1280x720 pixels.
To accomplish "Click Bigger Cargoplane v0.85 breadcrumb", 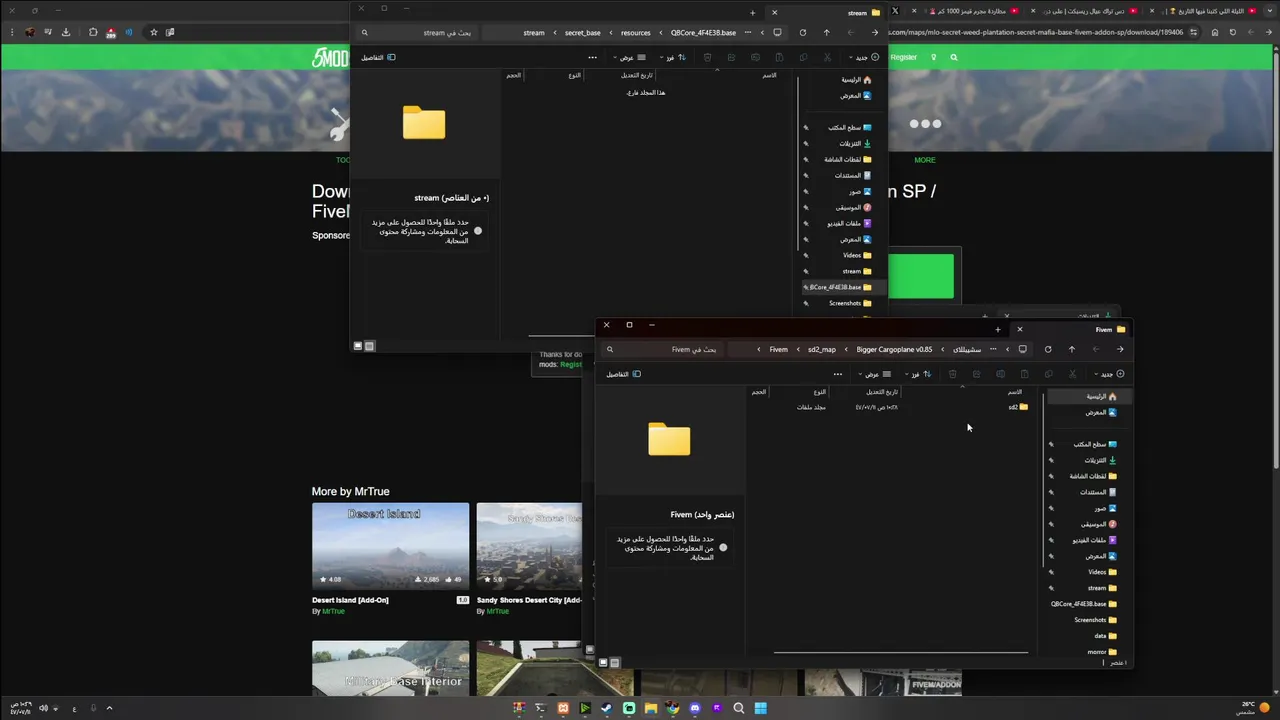I will [x=894, y=349].
